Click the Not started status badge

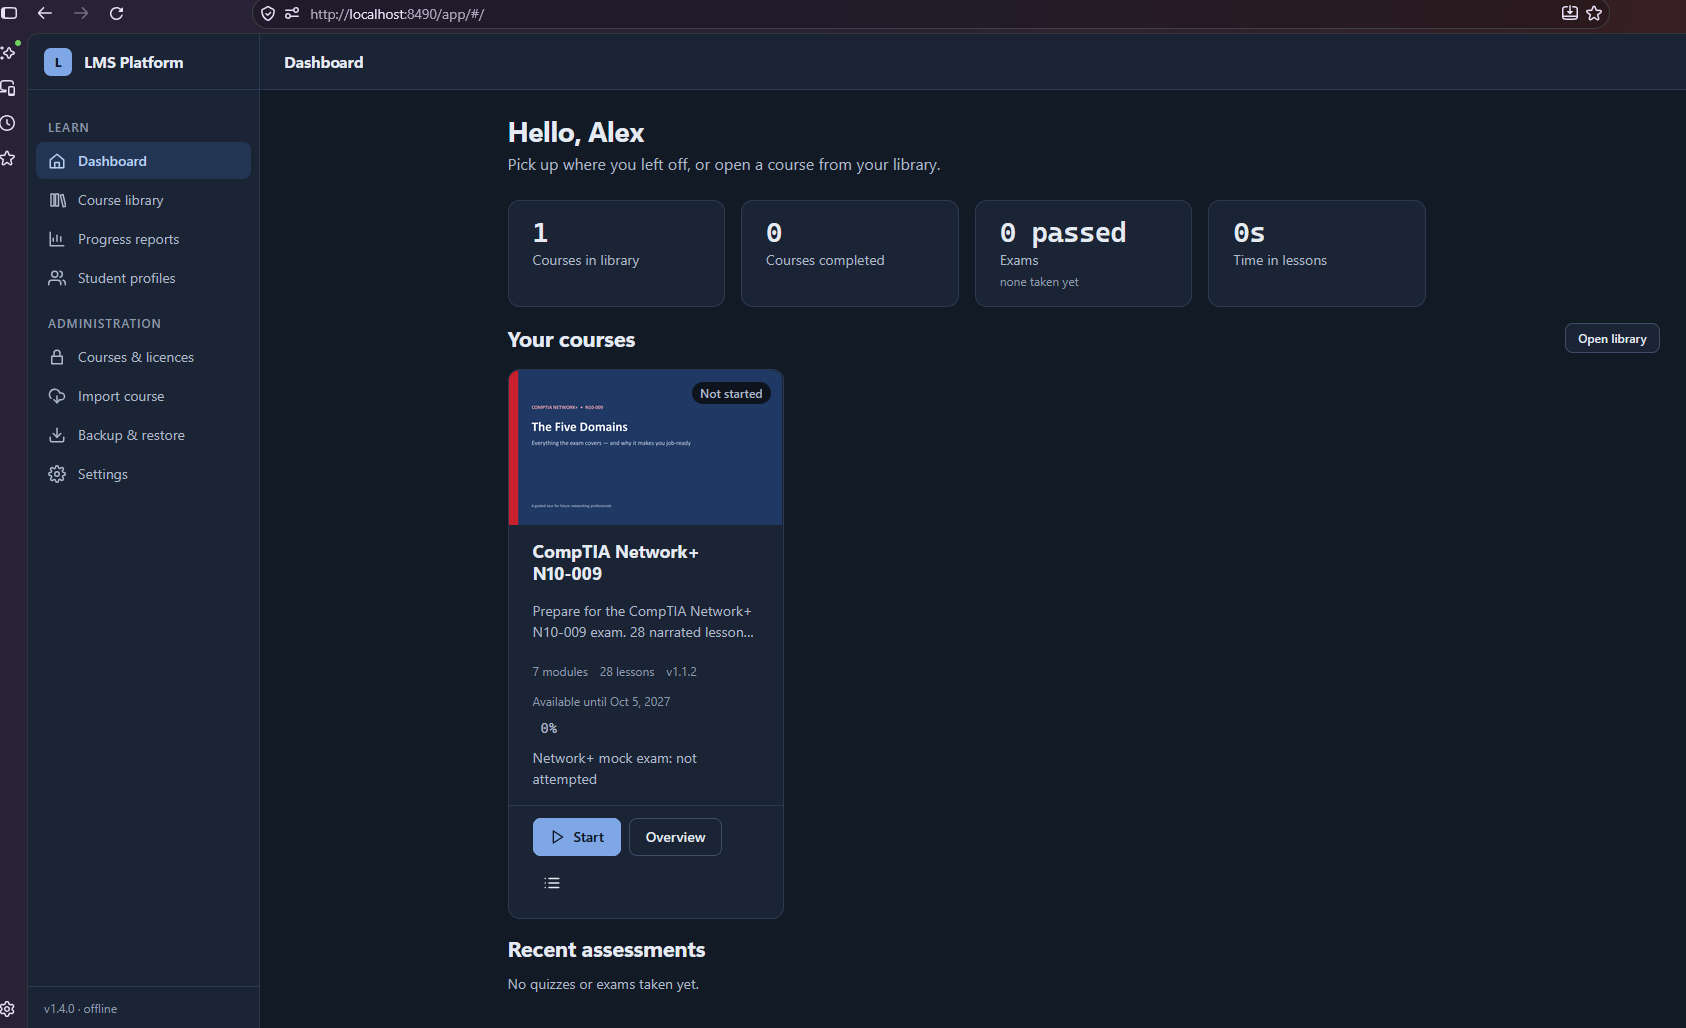click(731, 394)
